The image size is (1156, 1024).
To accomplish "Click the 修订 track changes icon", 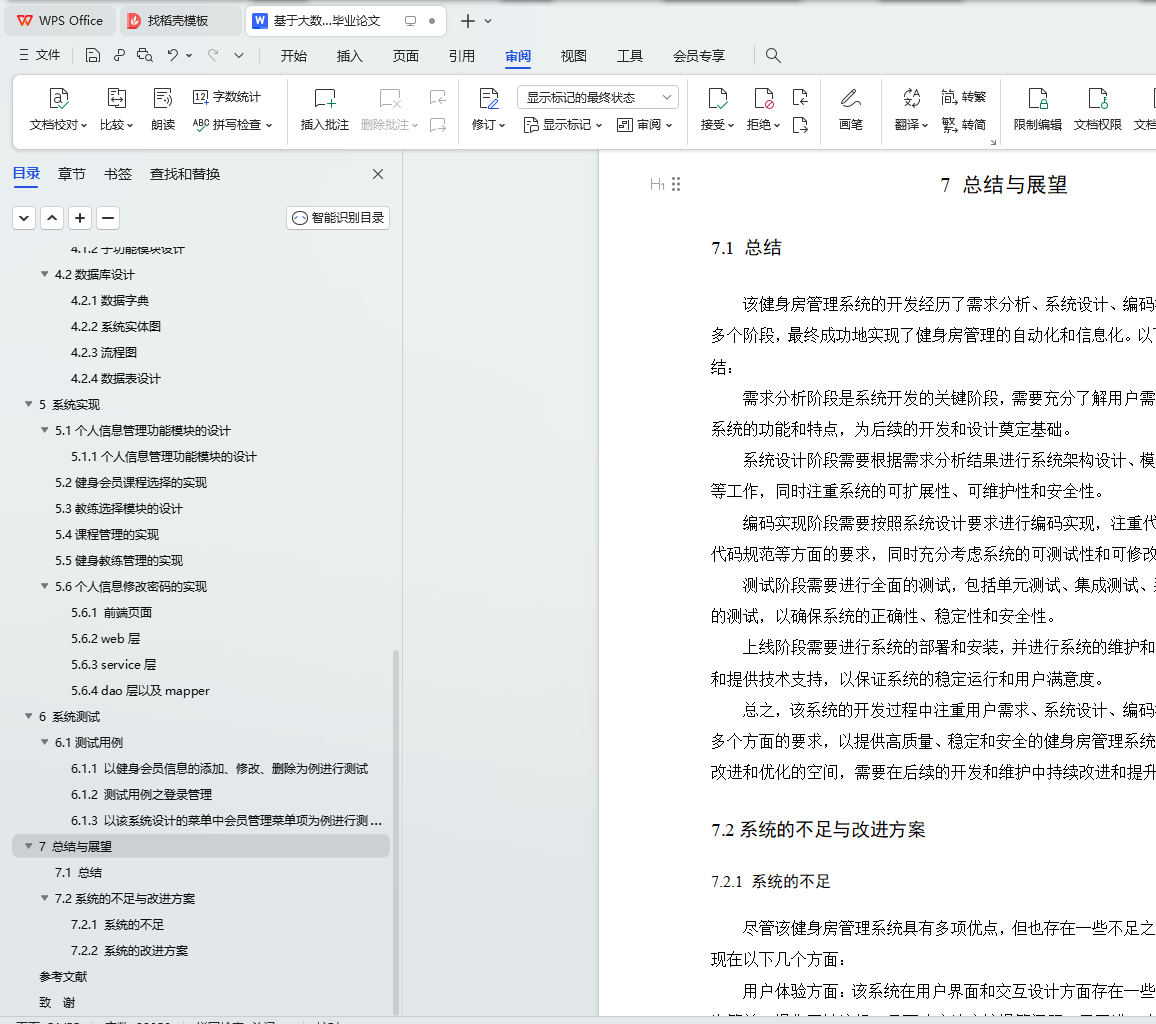I will pos(488,99).
